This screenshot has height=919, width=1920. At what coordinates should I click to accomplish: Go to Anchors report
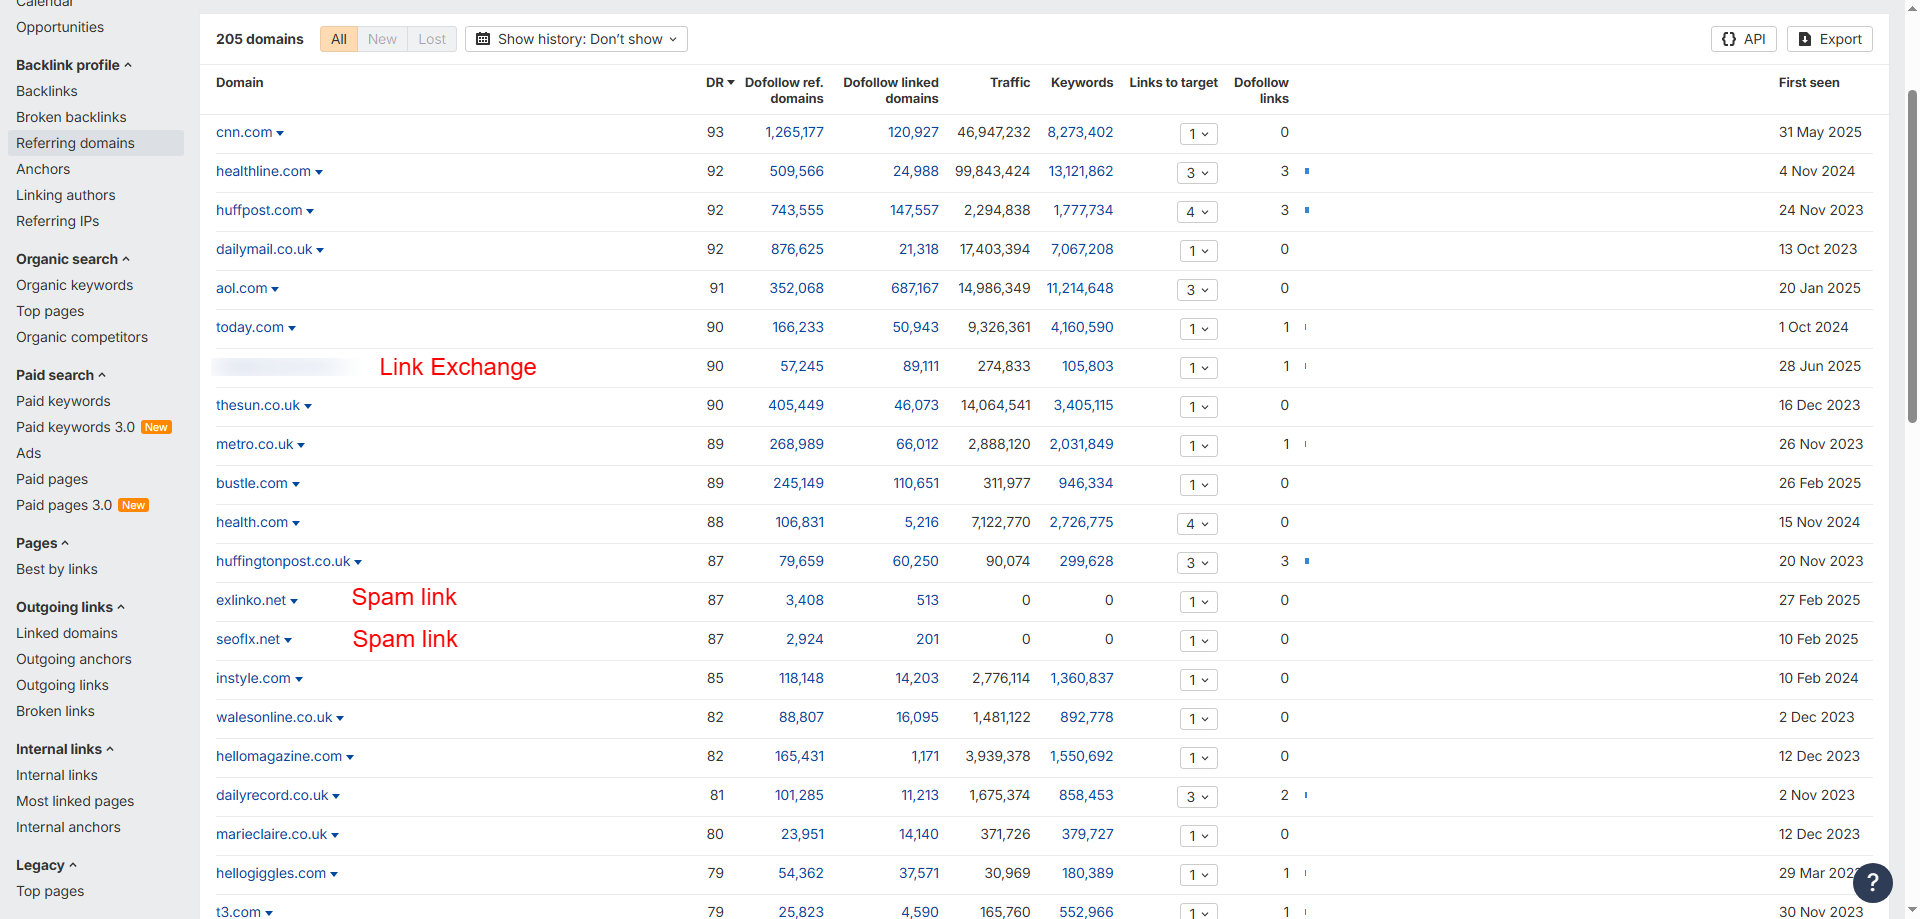tap(43, 169)
